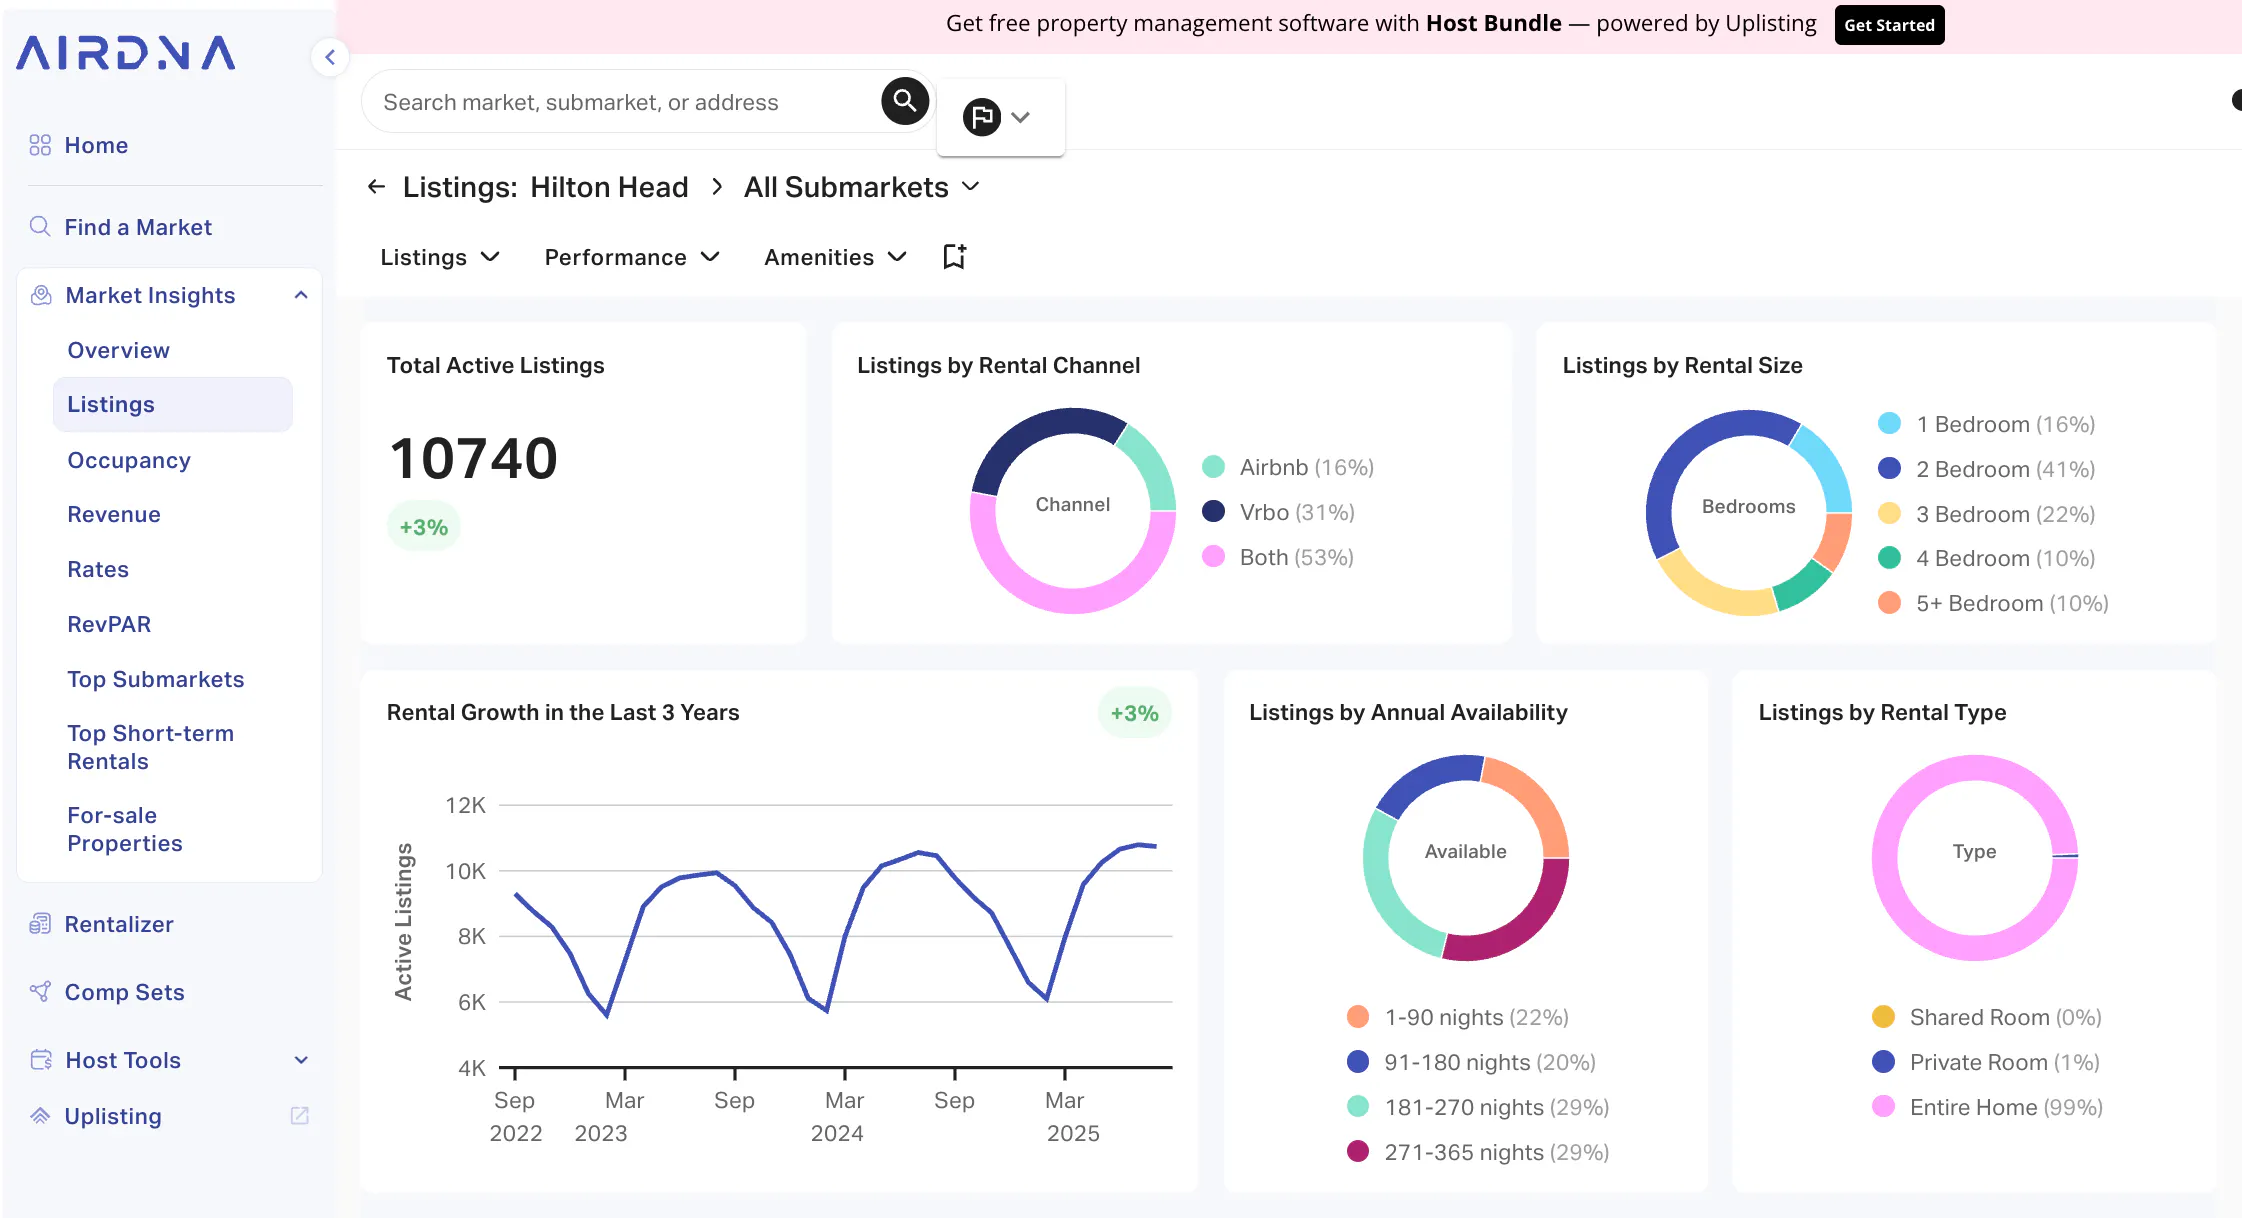
Task: Click the Airbnb legend color dot
Action: [x=1213, y=467]
